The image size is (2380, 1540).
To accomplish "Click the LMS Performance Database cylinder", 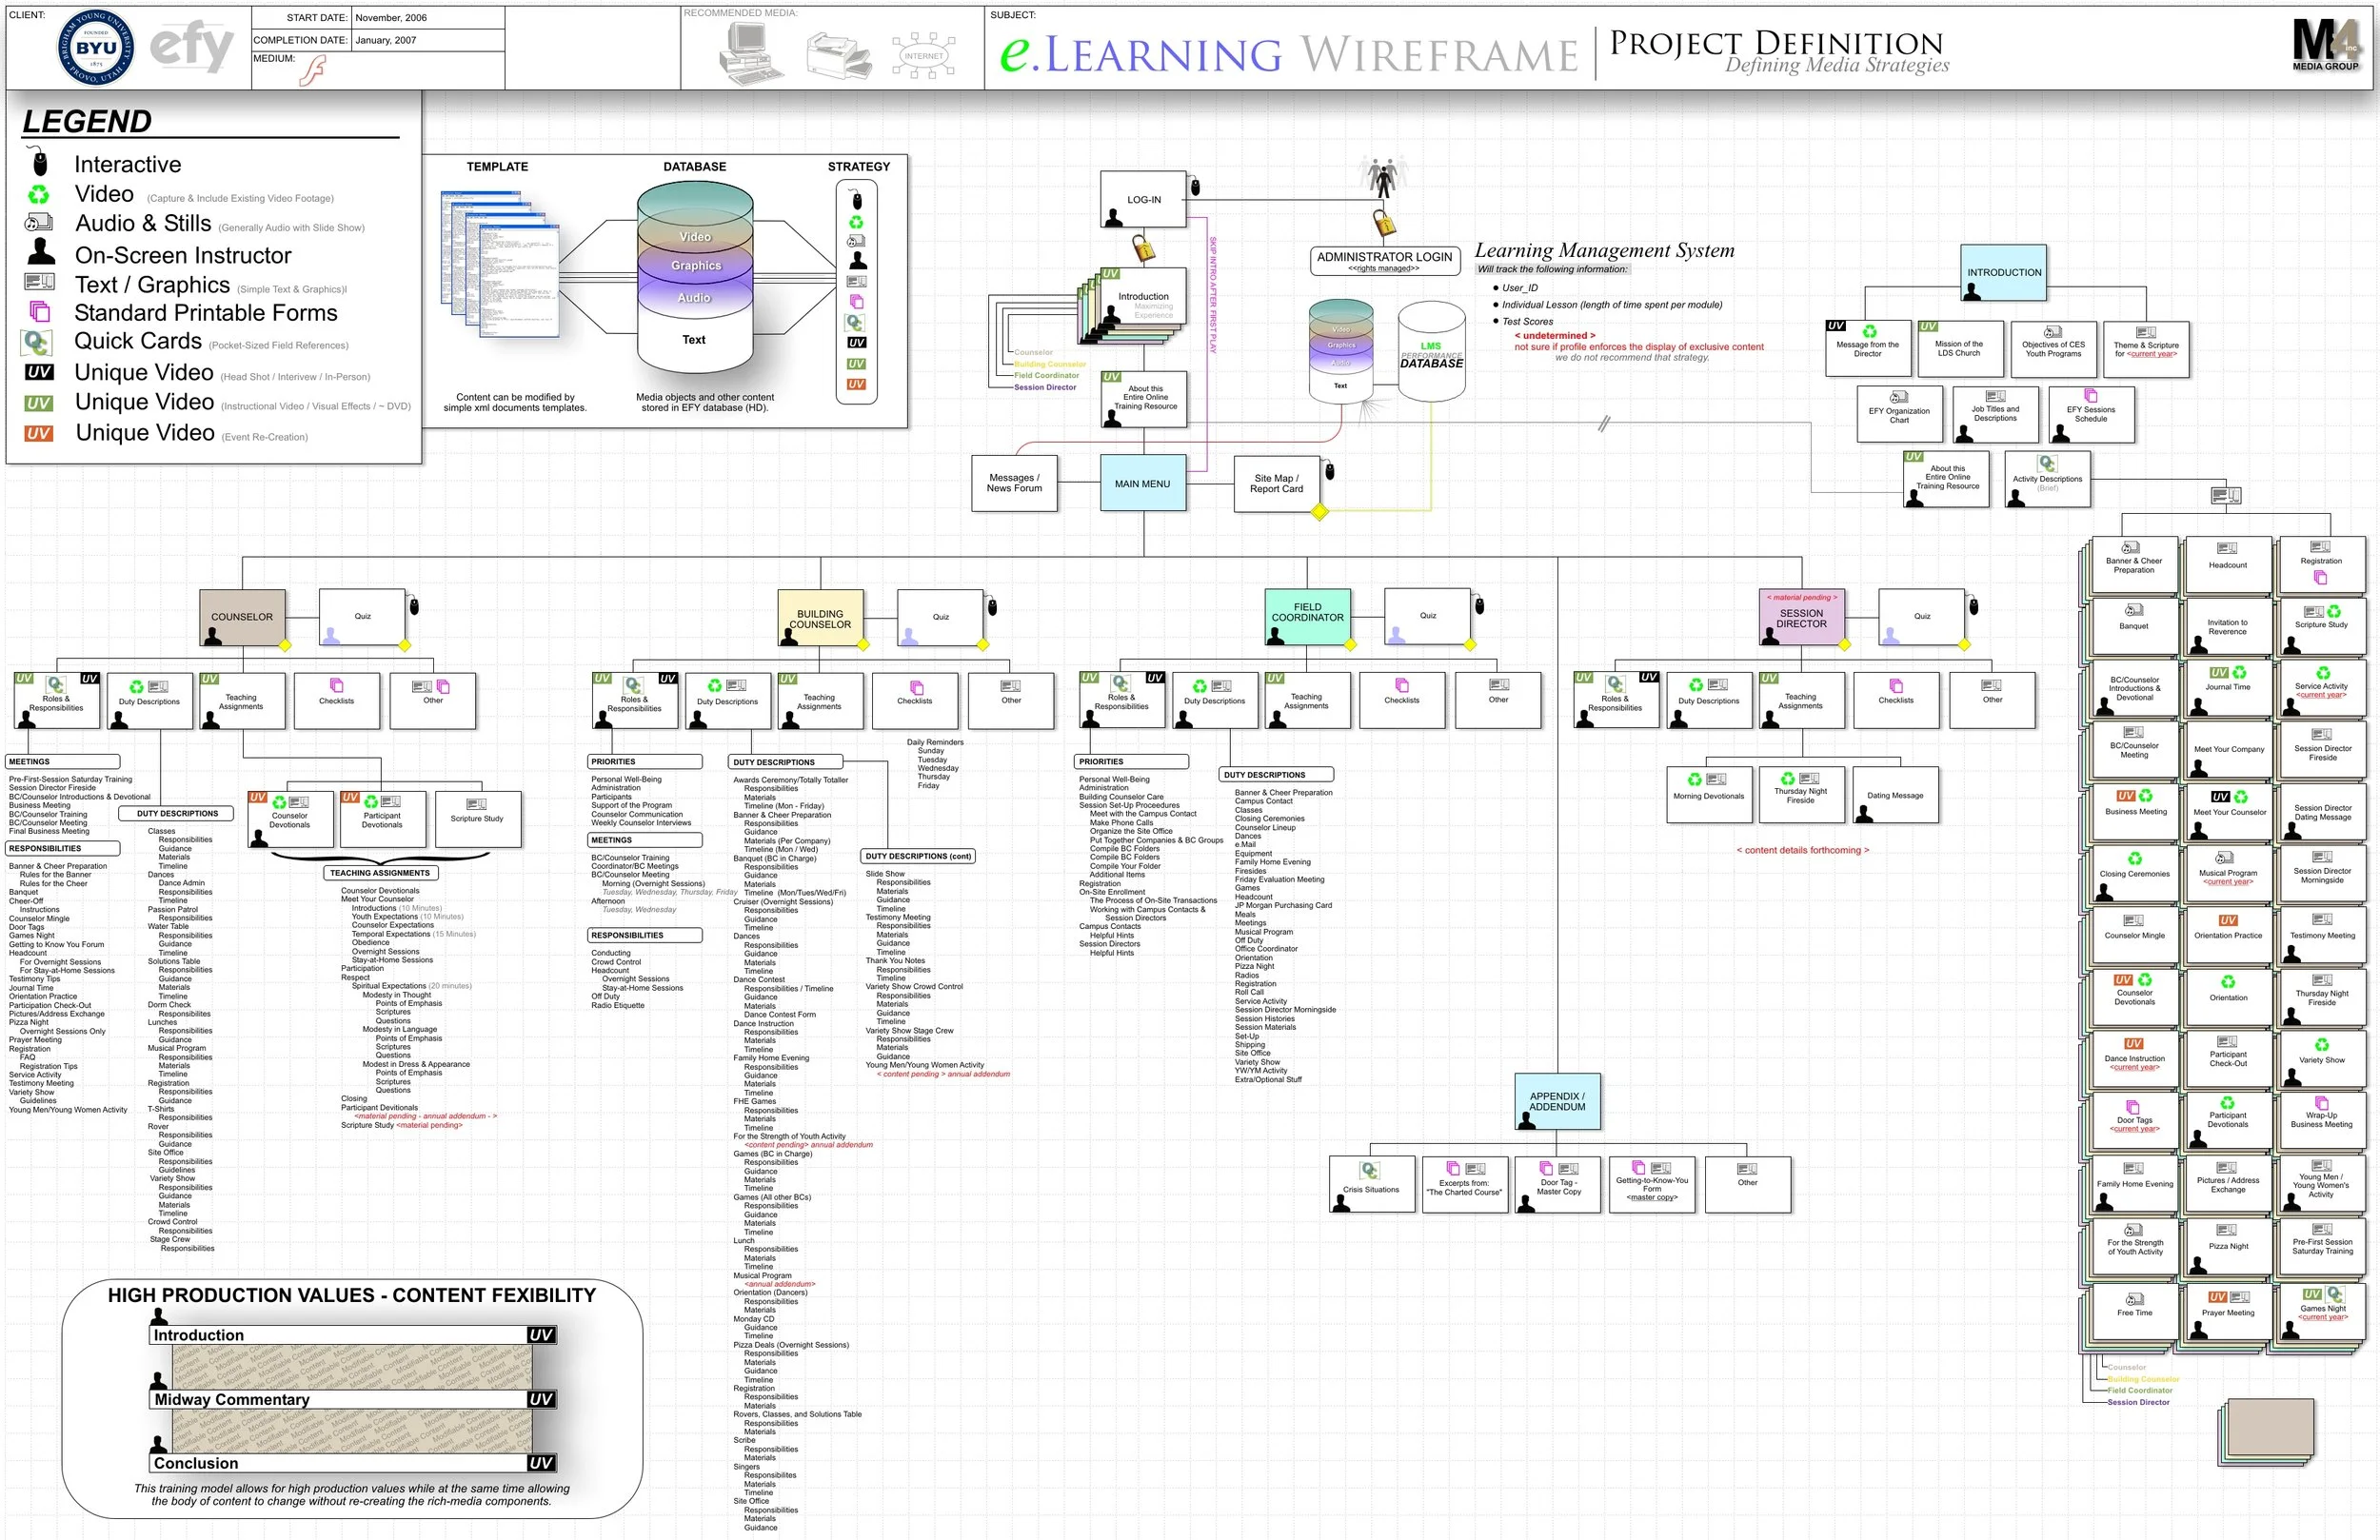I will [1431, 352].
